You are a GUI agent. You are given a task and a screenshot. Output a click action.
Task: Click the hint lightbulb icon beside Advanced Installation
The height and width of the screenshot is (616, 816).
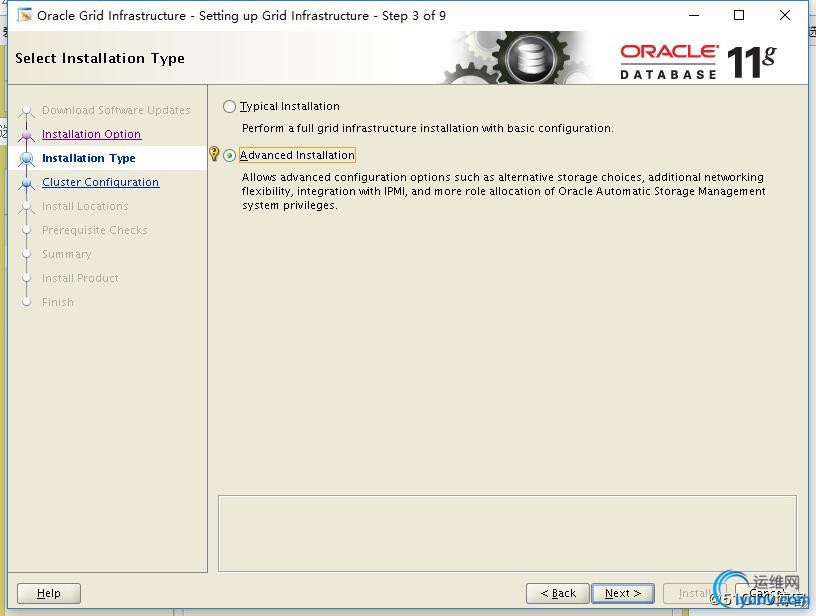click(x=214, y=153)
